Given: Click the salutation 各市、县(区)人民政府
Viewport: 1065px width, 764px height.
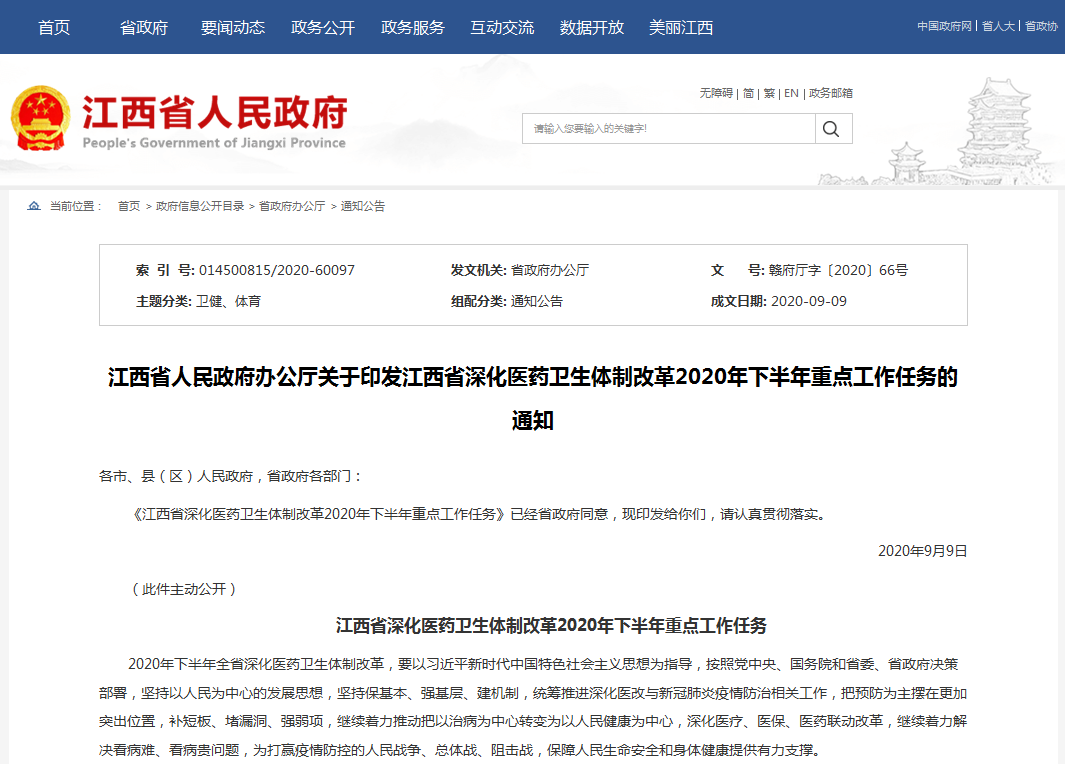Looking at the screenshot, I should [176, 476].
